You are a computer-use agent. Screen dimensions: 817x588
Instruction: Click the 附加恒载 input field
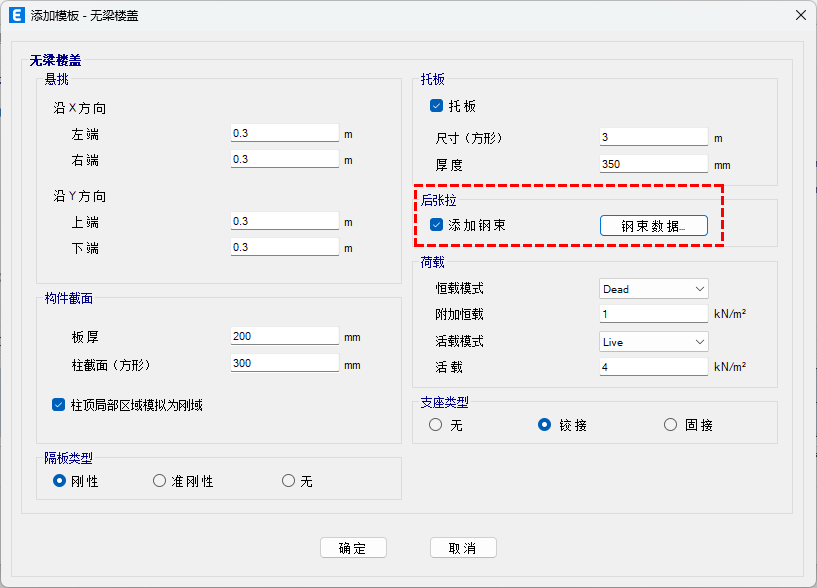click(653, 314)
